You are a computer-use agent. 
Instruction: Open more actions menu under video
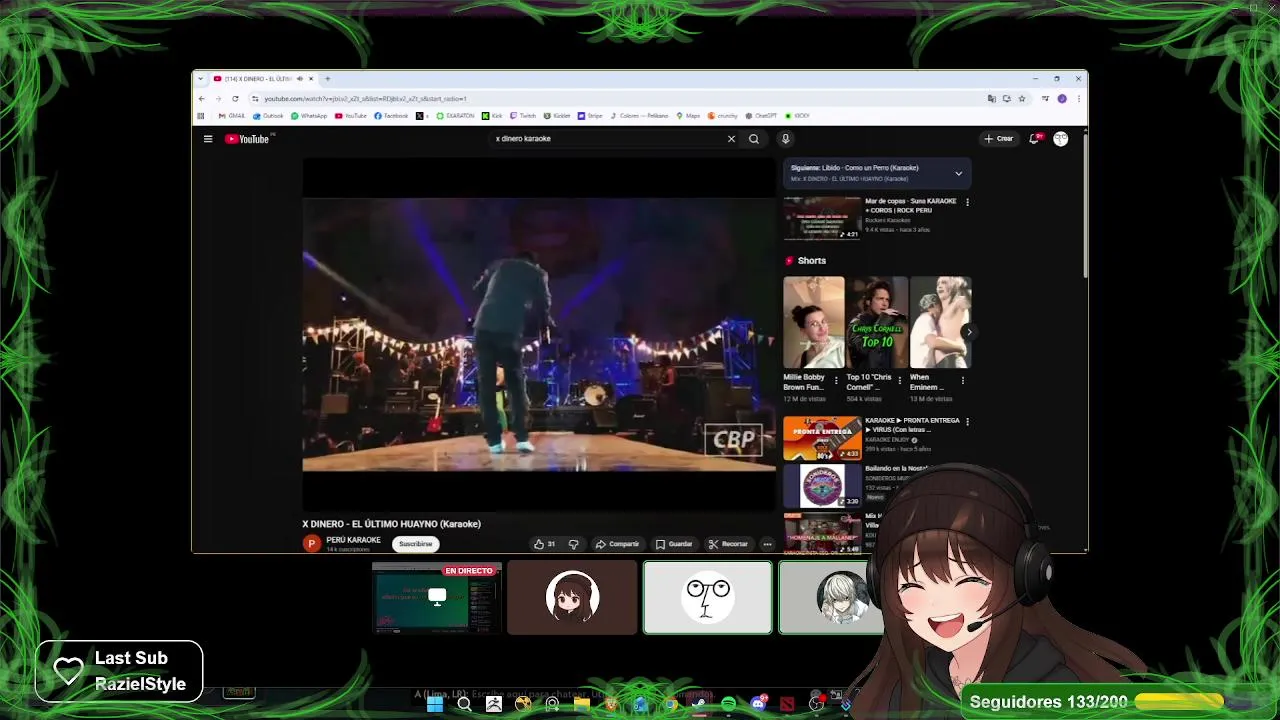click(x=767, y=544)
